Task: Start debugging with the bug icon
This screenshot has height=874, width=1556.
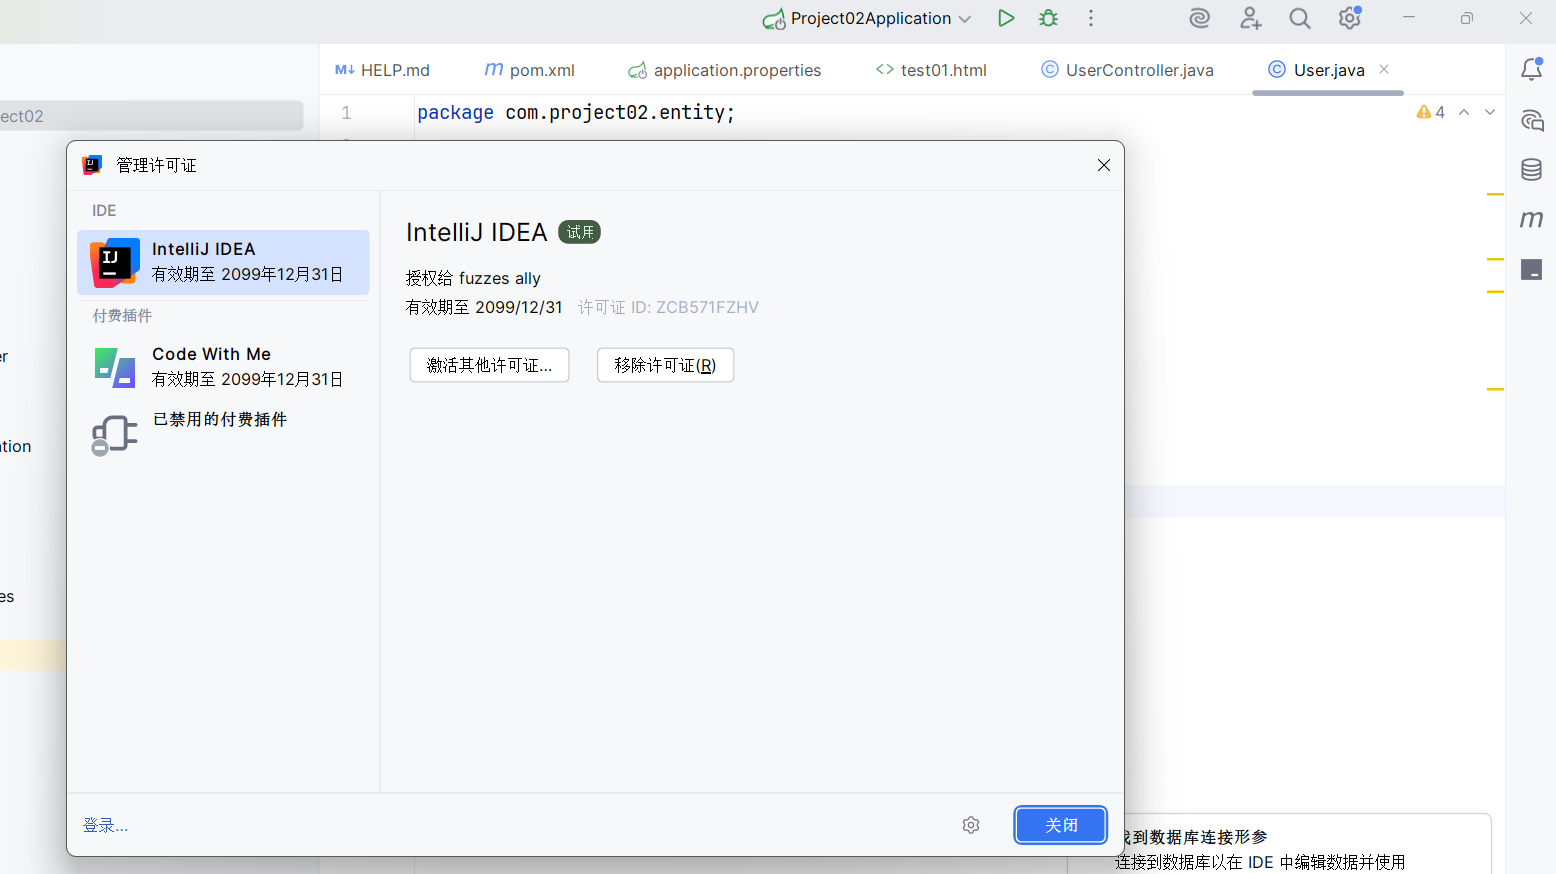Action: click(1047, 18)
